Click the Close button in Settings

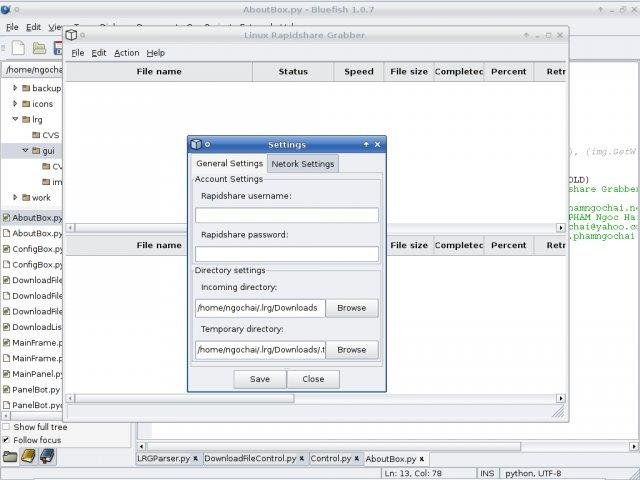coord(313,379)
